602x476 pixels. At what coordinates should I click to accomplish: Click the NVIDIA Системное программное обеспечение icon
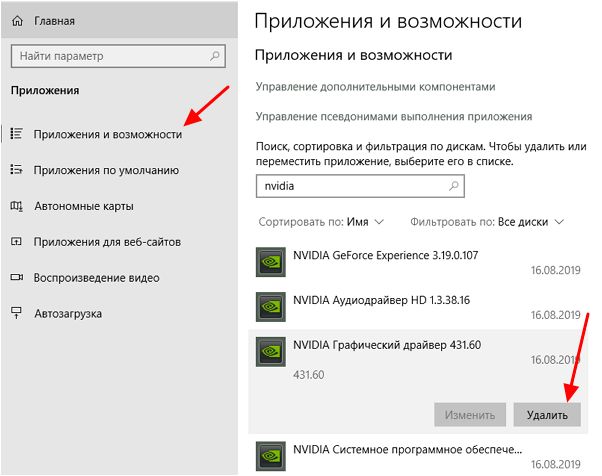coord(271,456)
